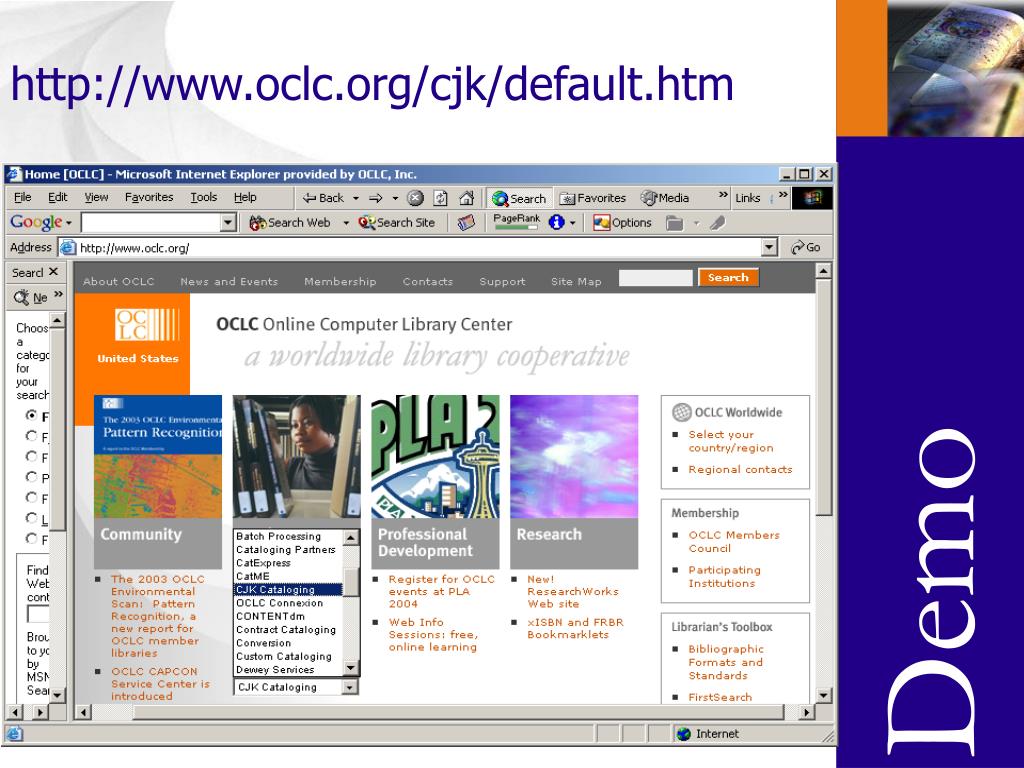Click the Go button beside address bar
The image size is (1024, 768).
click(805, 248)
